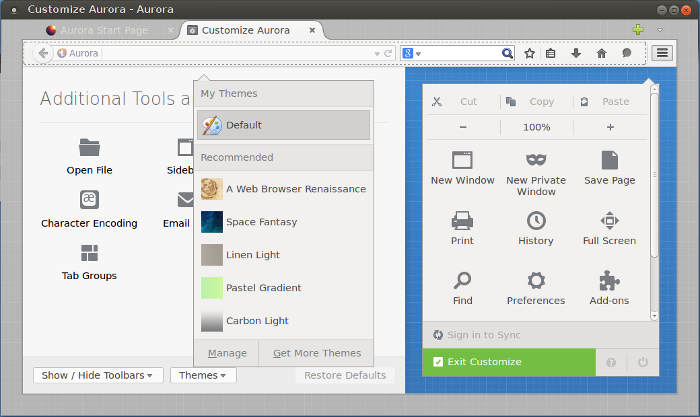This screenshot has height=417, width=700.
Task: Click the Copy button in menu panel
Action: click(x=537, y=102)
